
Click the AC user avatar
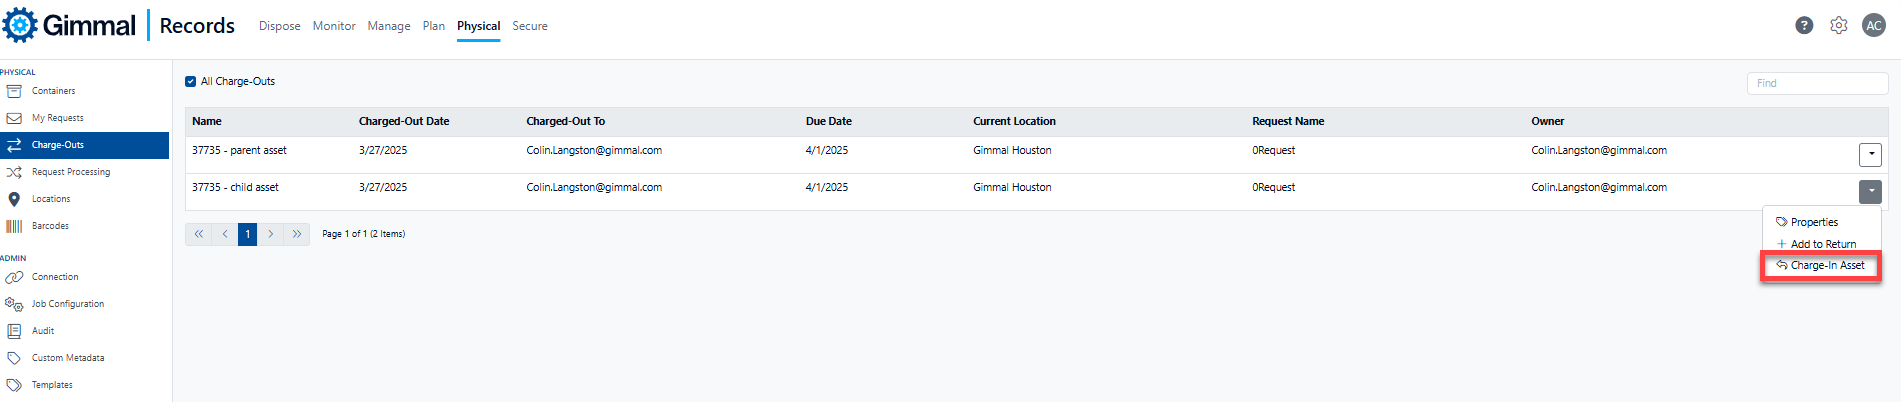(x=1874, y=26)
